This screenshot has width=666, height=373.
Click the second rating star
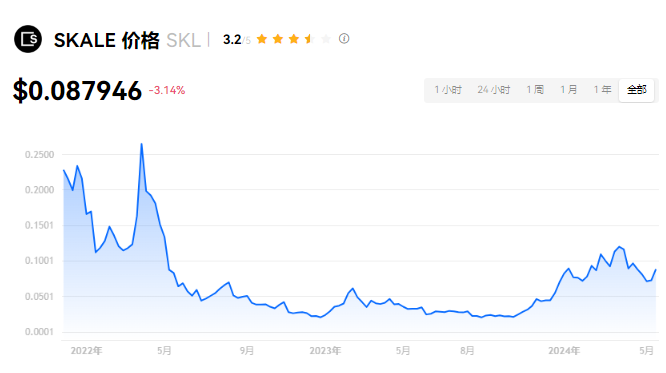pyautogui.click(x=278, y=39)
